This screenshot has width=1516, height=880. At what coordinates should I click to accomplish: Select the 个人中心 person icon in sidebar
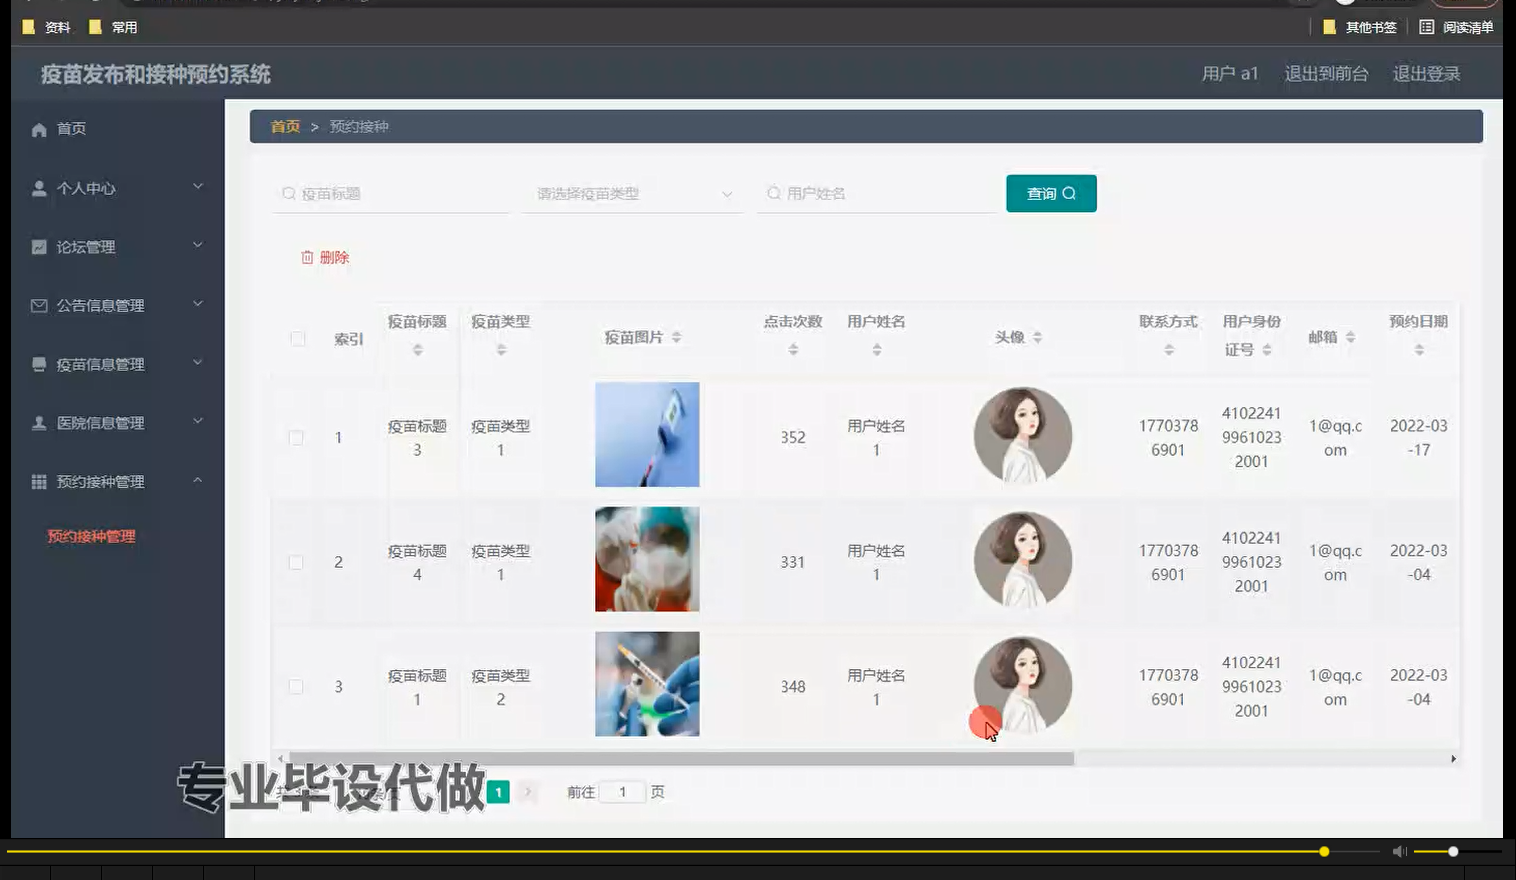[38, 187]
